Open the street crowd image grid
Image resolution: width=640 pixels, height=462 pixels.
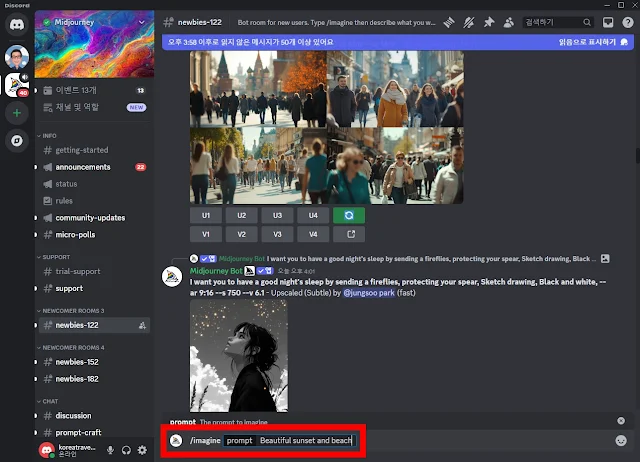pos(327,127)
